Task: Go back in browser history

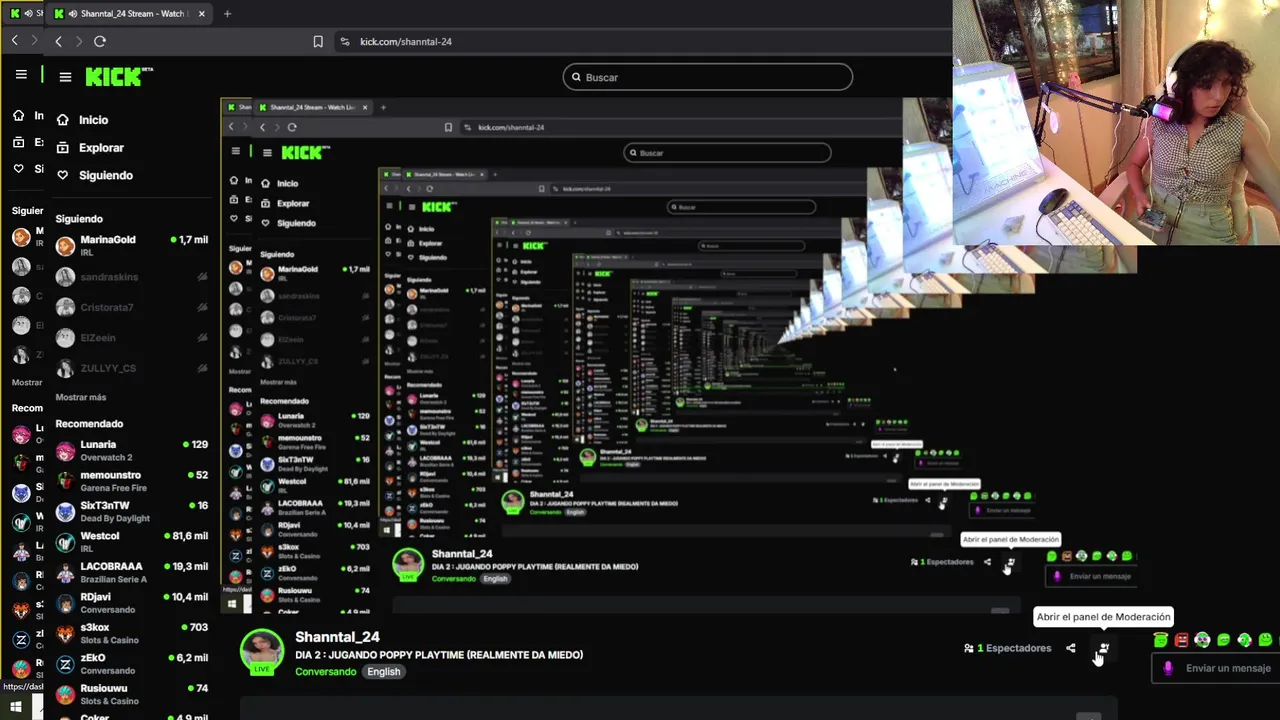Action: [x=58, y=41]
